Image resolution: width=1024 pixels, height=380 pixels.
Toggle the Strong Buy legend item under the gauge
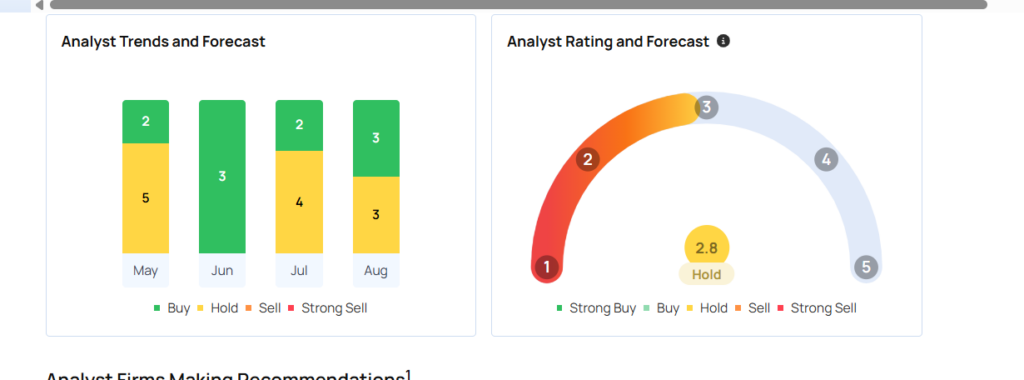pos(596,308)
